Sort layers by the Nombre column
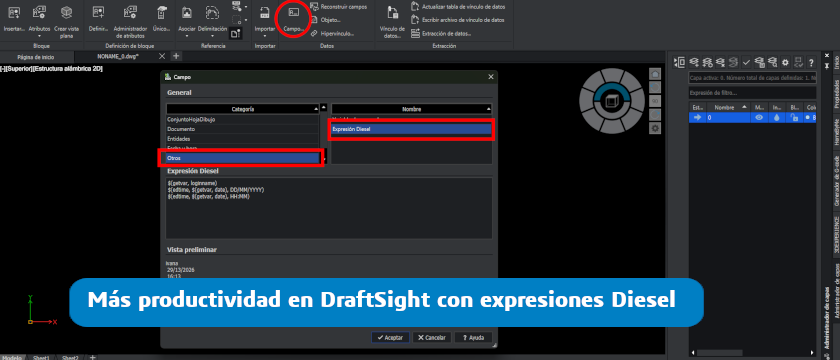Viewport: 840px width, 360px height. 729,107
